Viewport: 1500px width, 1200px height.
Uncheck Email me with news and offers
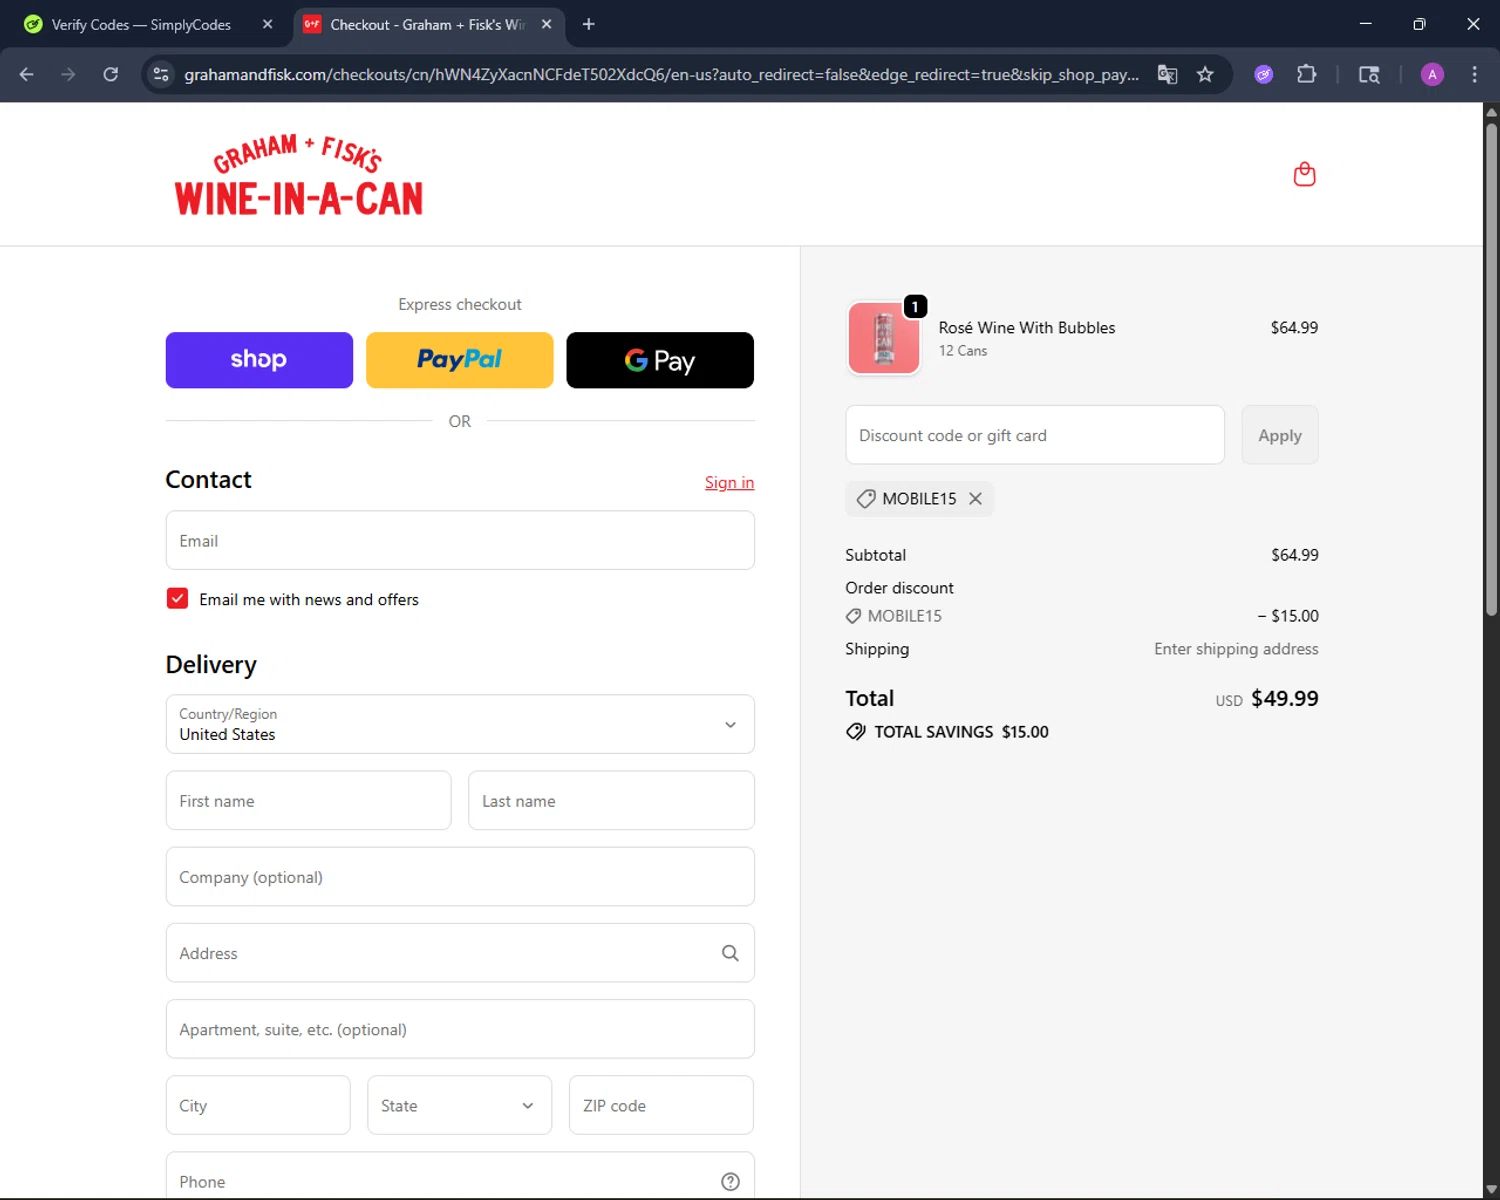coord(177,598)
